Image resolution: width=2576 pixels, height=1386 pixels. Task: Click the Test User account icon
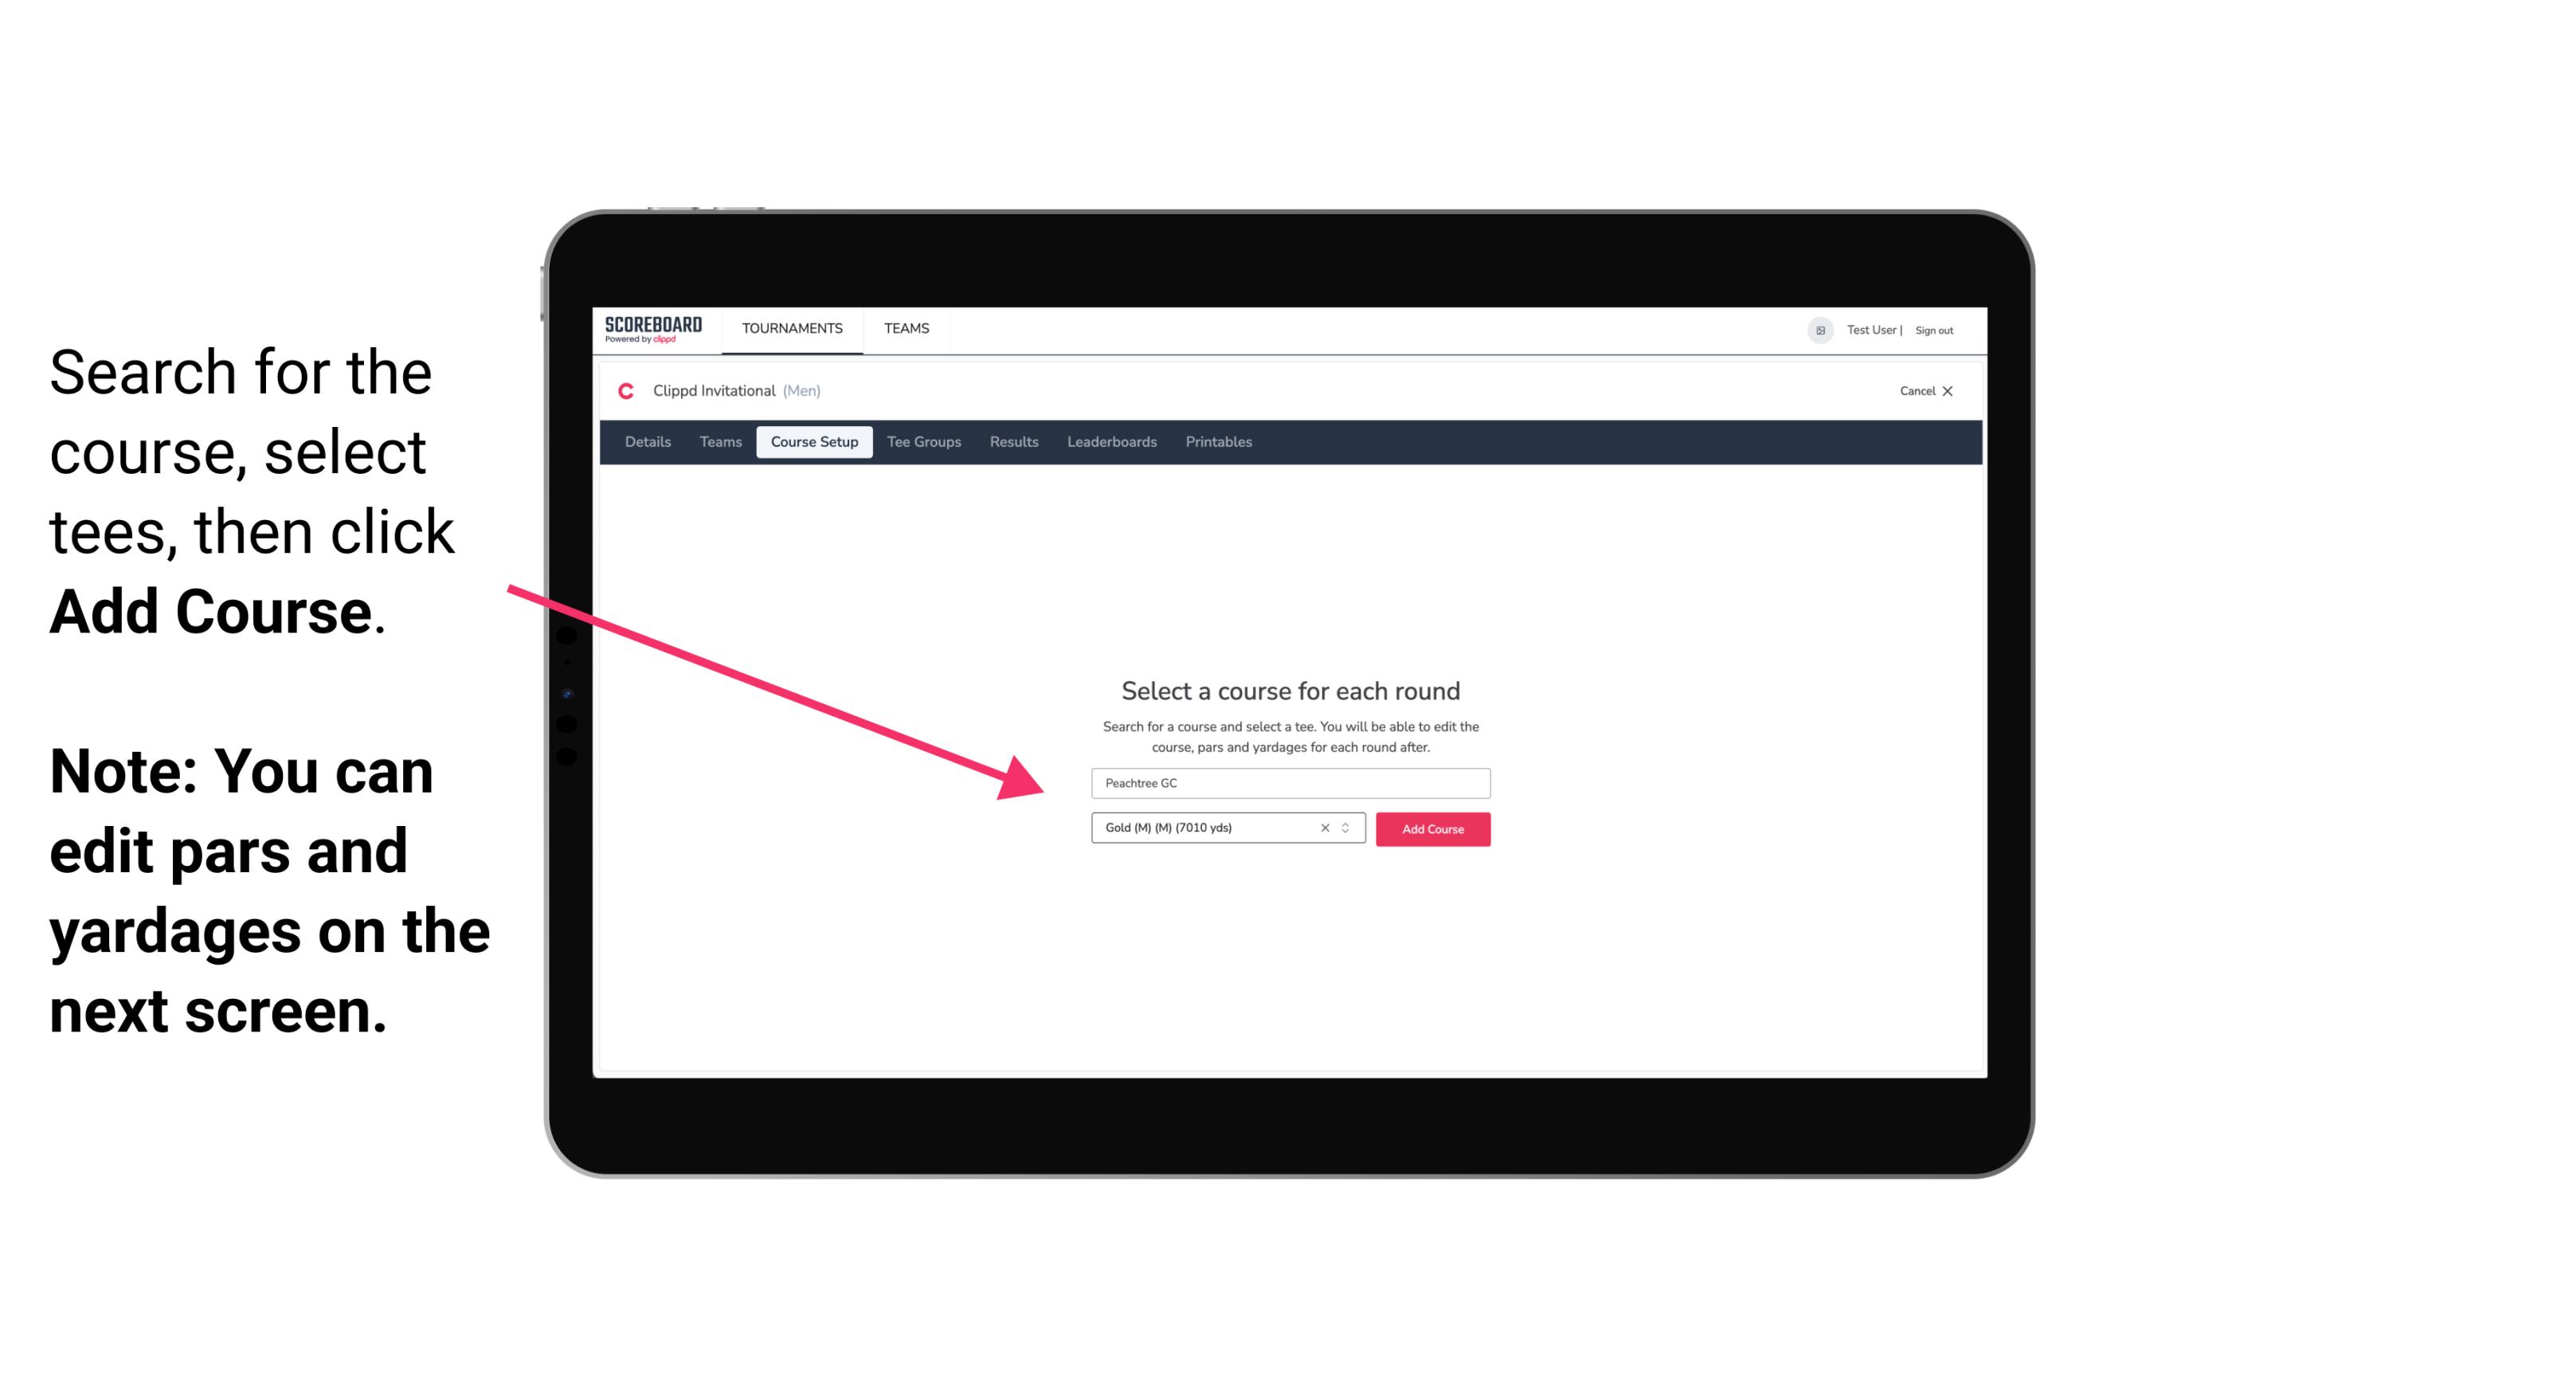(1815, 330)
